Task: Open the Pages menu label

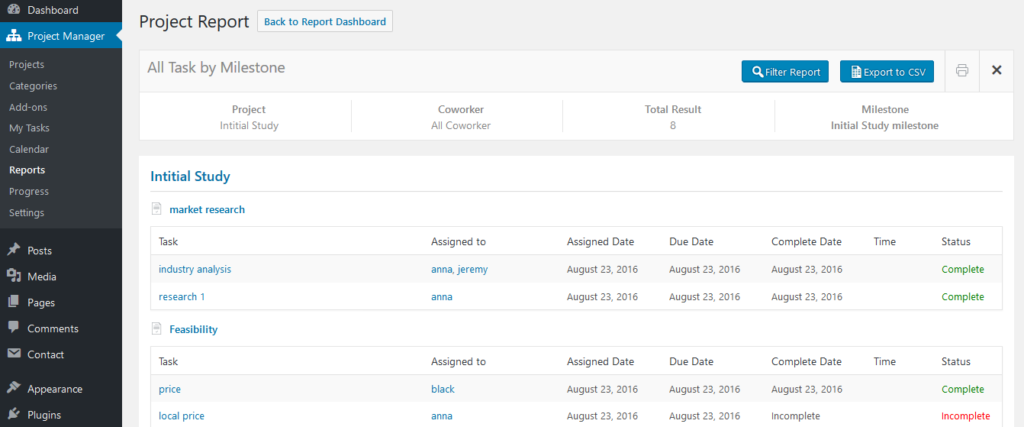Action: [41, 303]
